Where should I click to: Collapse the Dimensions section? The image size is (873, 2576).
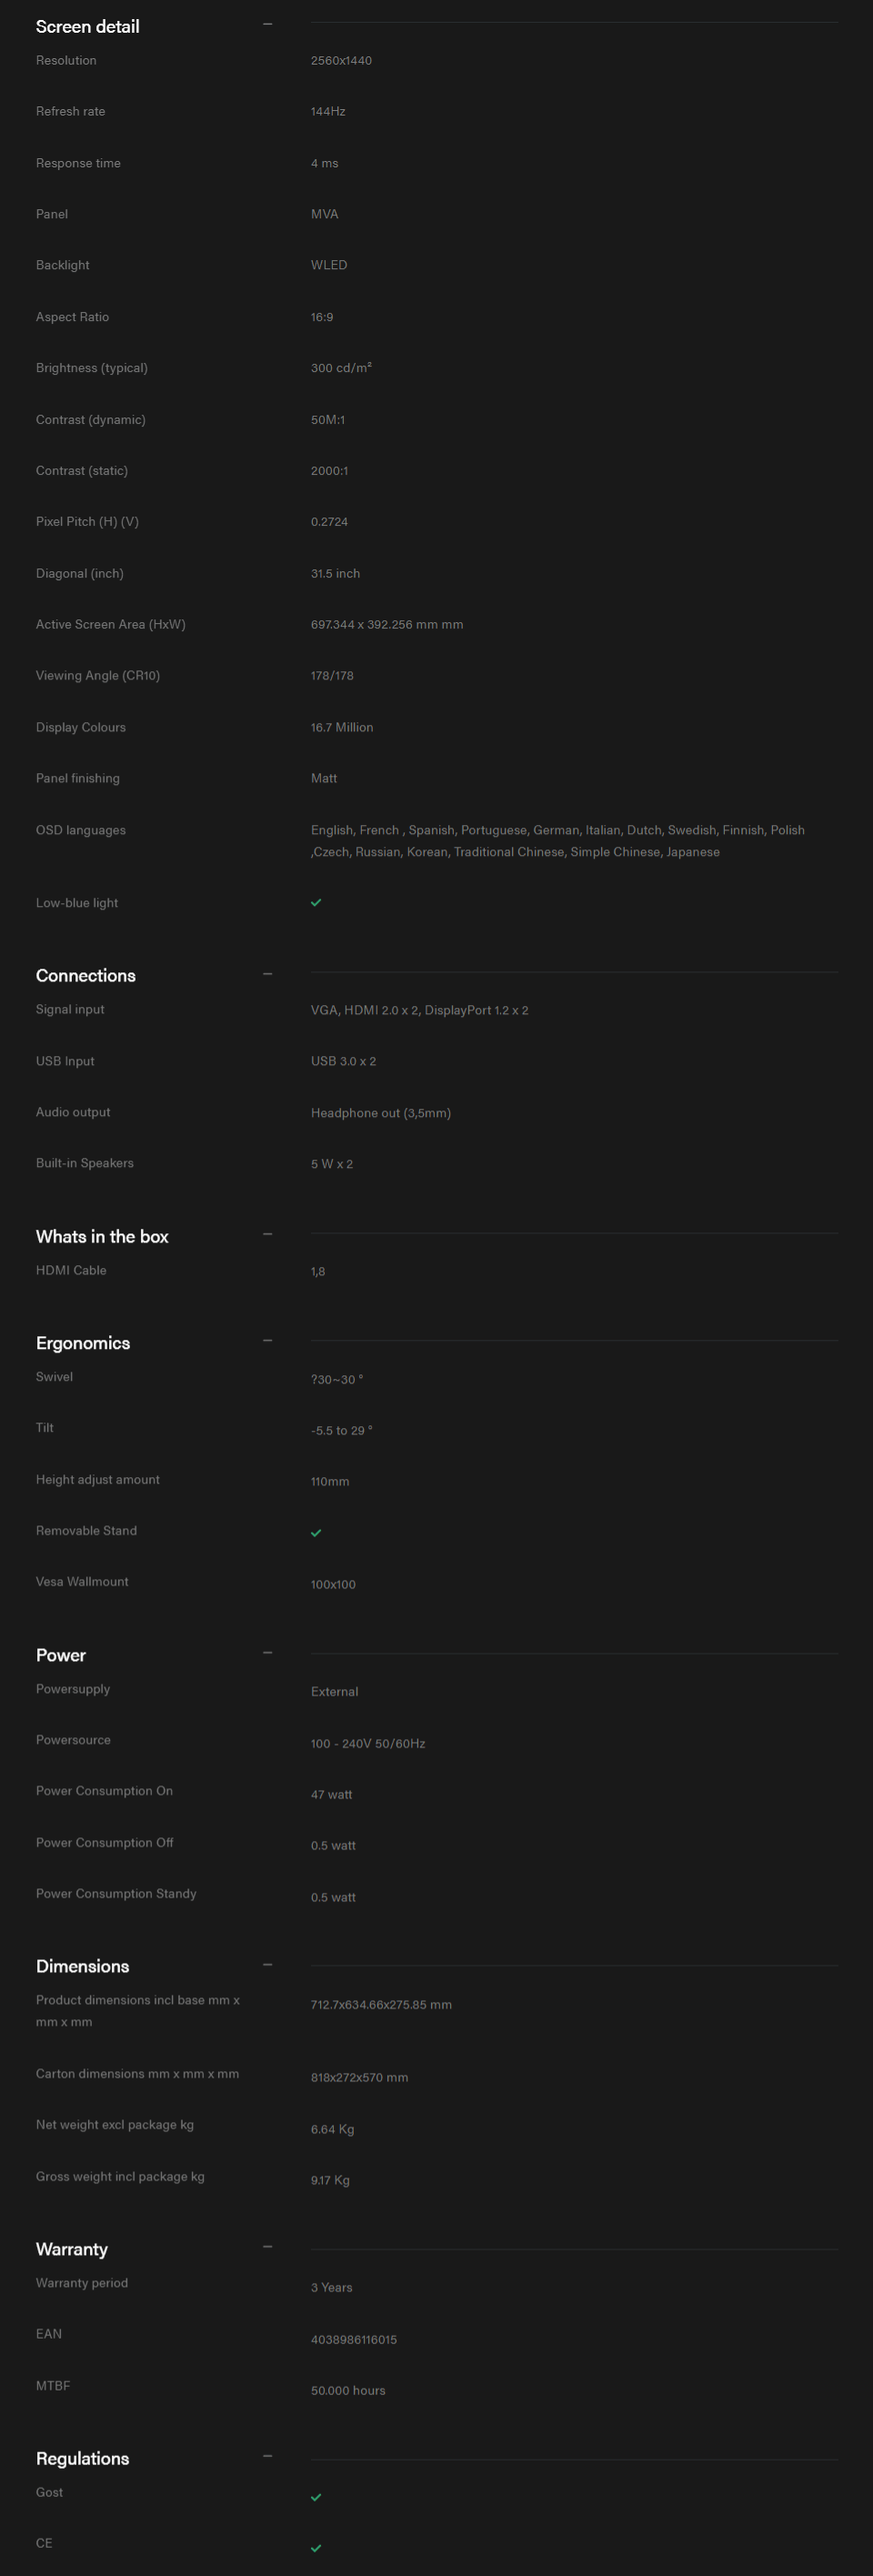[267, 1965]
